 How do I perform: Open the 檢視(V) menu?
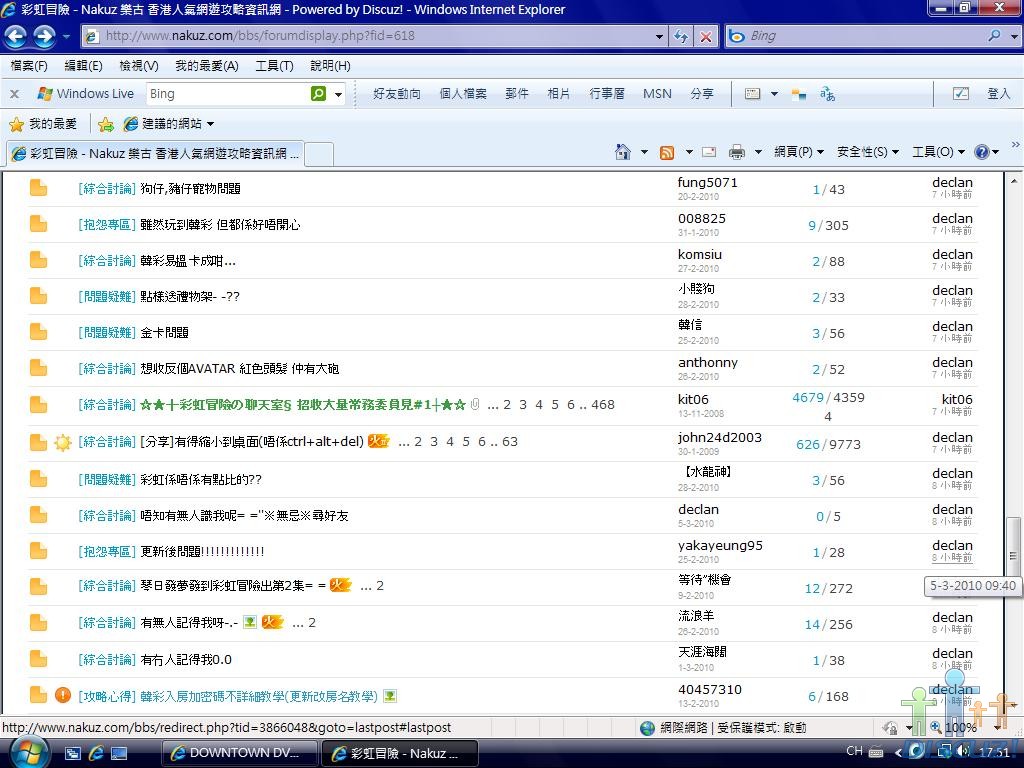138,66
